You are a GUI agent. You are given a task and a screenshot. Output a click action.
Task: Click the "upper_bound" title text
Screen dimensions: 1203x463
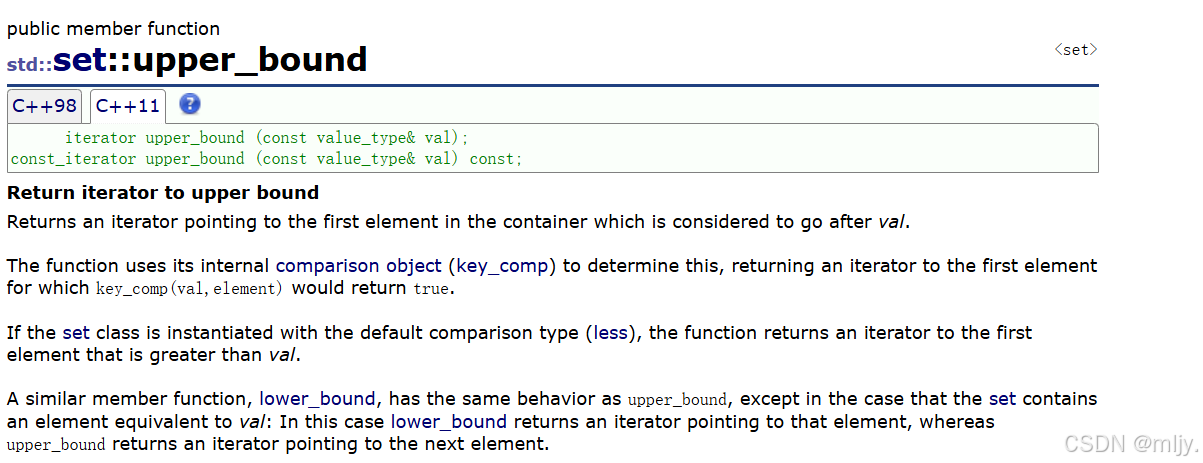tap(249, 61)
